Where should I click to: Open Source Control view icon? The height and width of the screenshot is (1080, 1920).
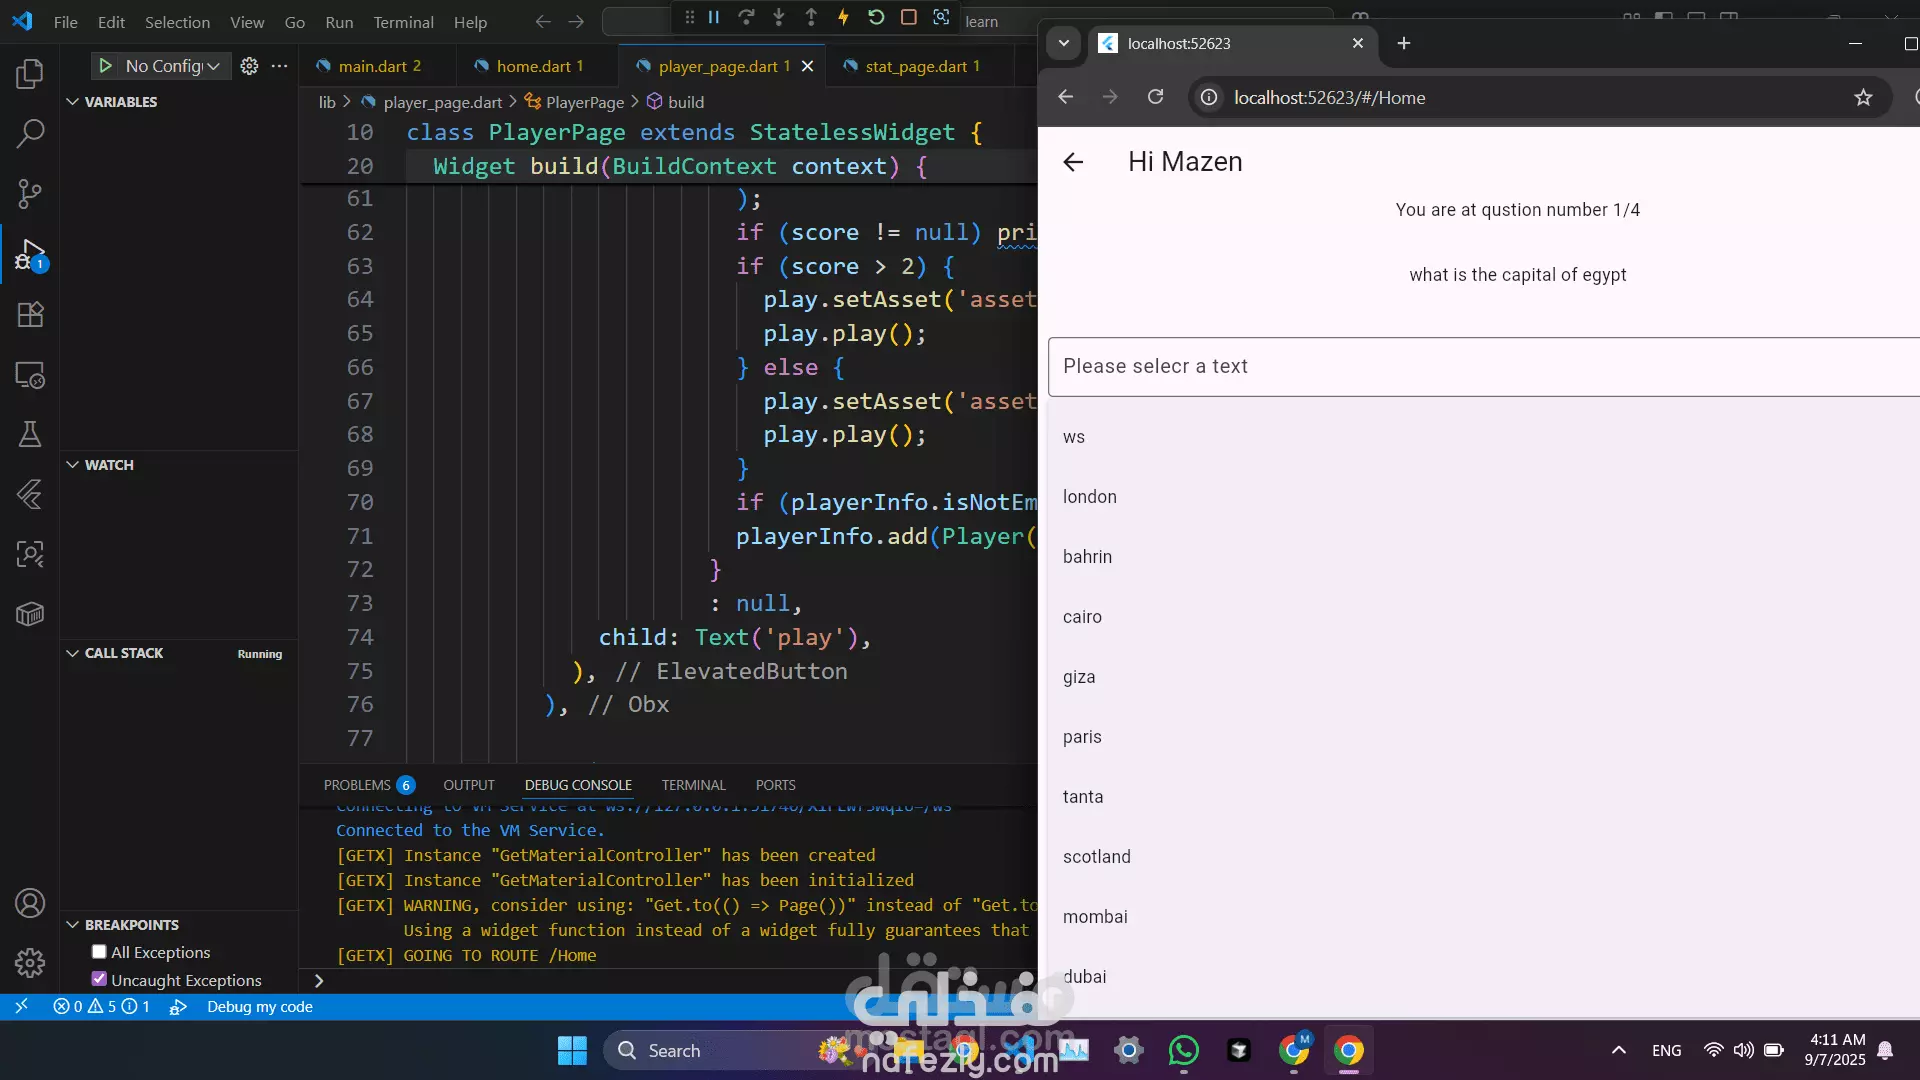(30, 193)
